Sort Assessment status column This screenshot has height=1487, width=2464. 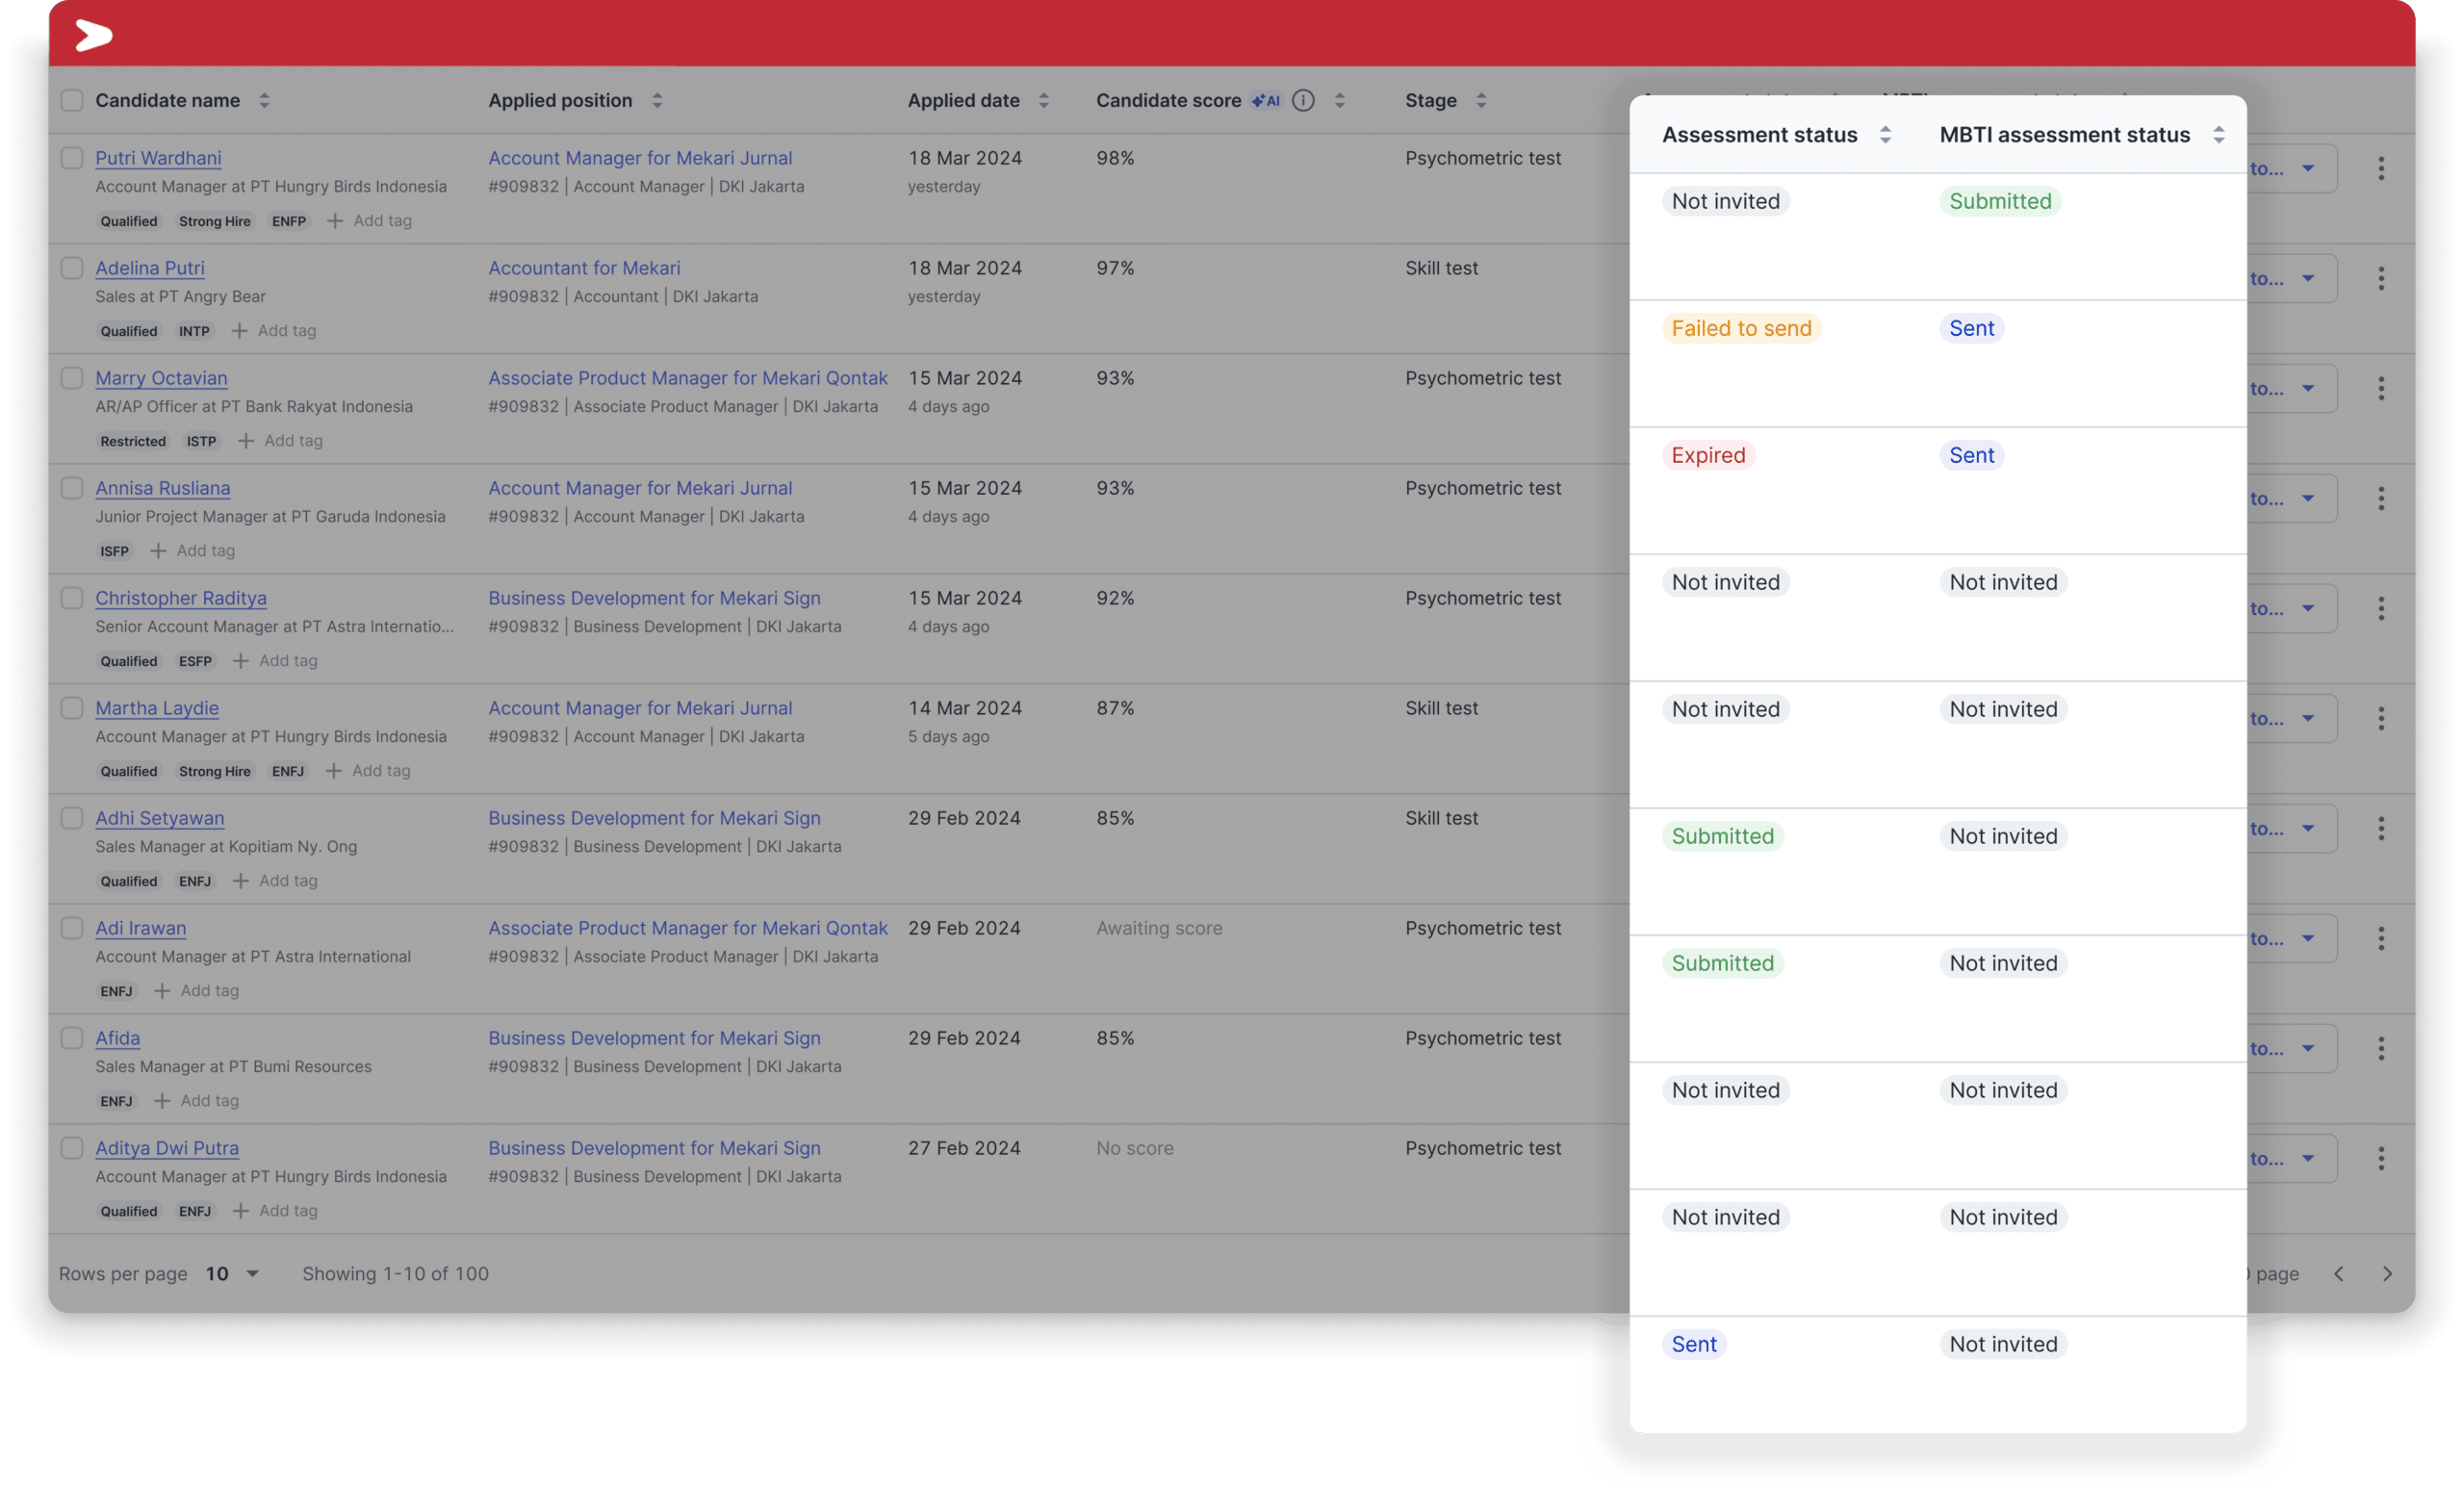tap(1885, 135)
